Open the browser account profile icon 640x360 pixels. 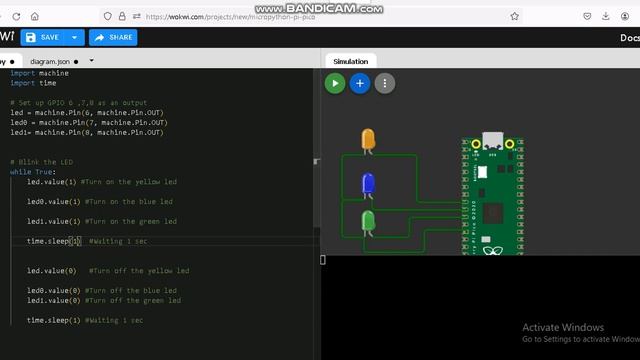624,16
